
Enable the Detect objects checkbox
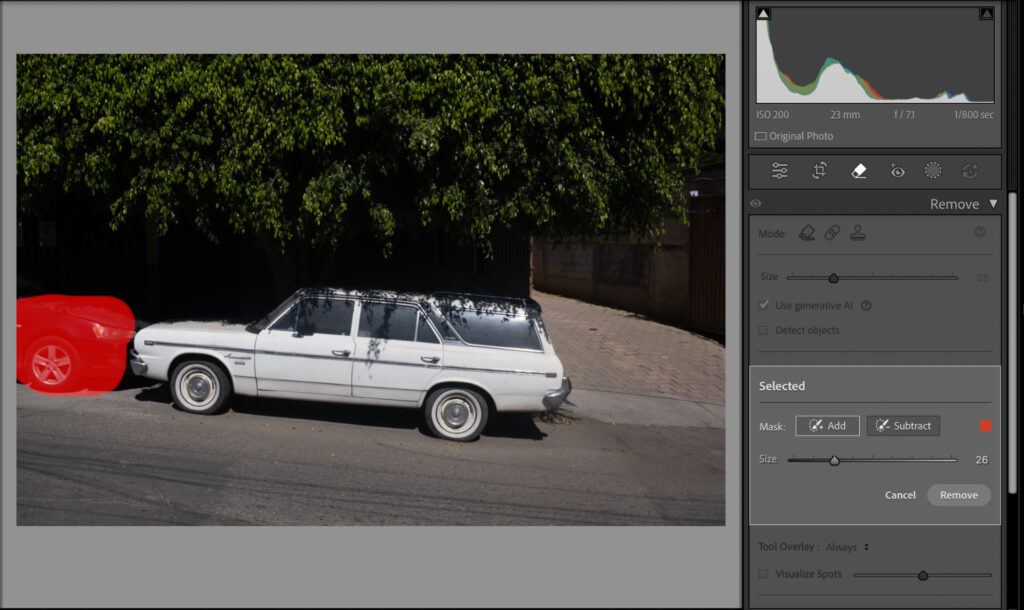(x=764, y=330)
